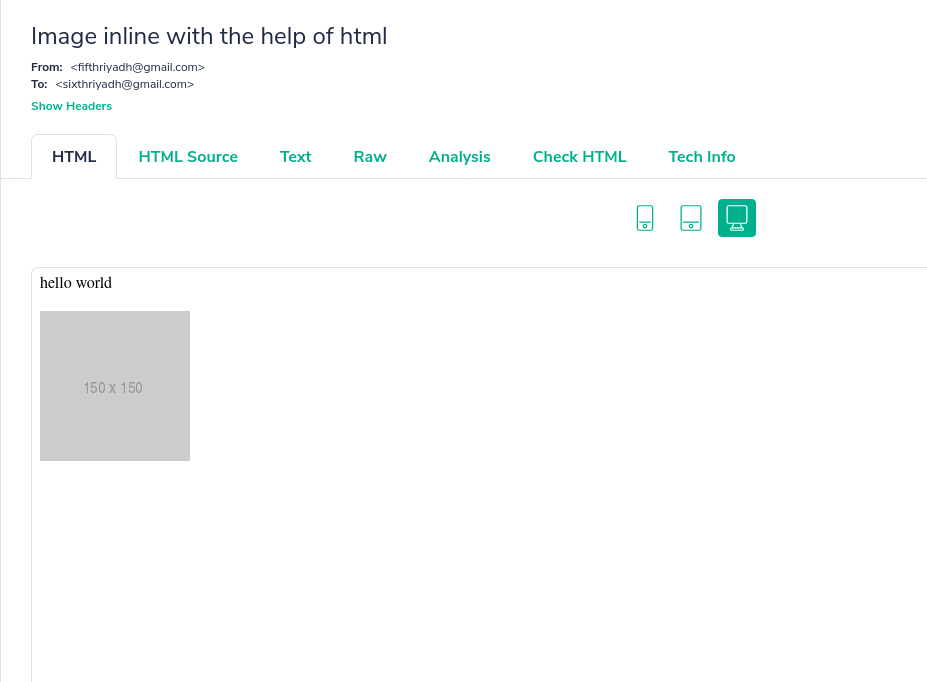Select the sender address fifthriyadh@gmail.com
The width and height of the screenshot is (927, 682).
coord(137,67)
